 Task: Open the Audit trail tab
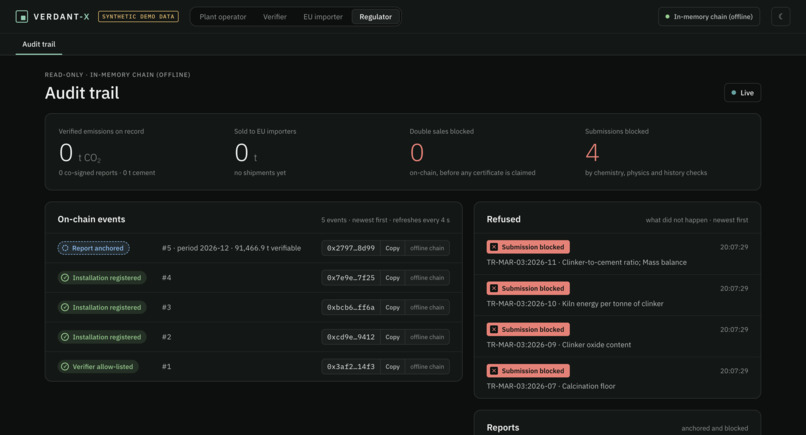pos(39,44)
